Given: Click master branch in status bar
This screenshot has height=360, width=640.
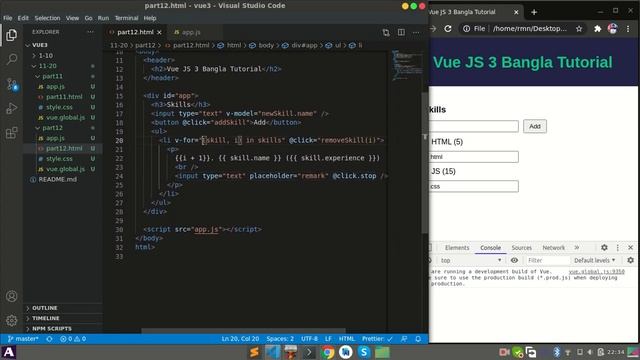Looking at the screenshot, I should coord(23,339).
